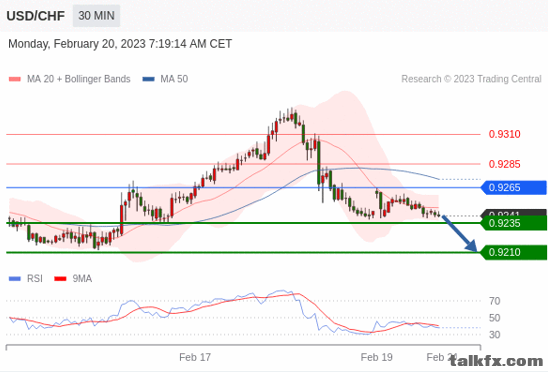Viewport: 548px width, 372px height.
Task: Click the RSI 30 level label
Action: 495,335
